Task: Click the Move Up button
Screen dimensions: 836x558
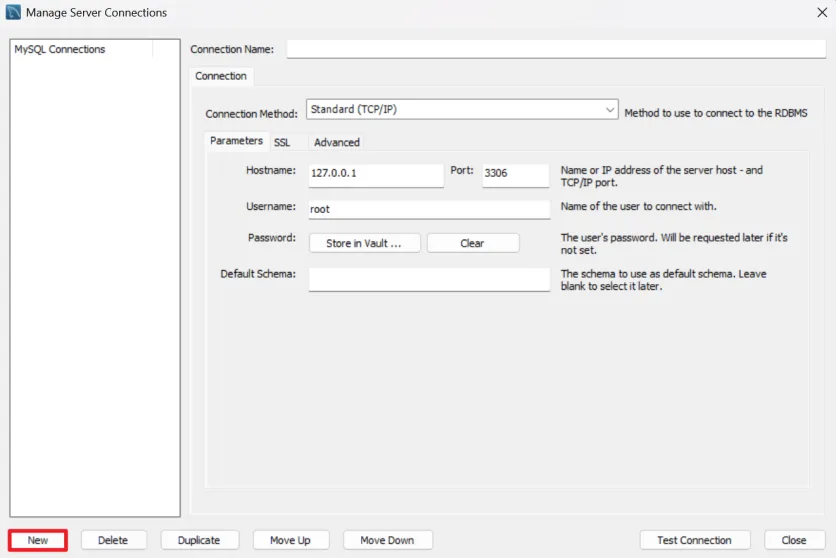Action: (x=291, y=540)
